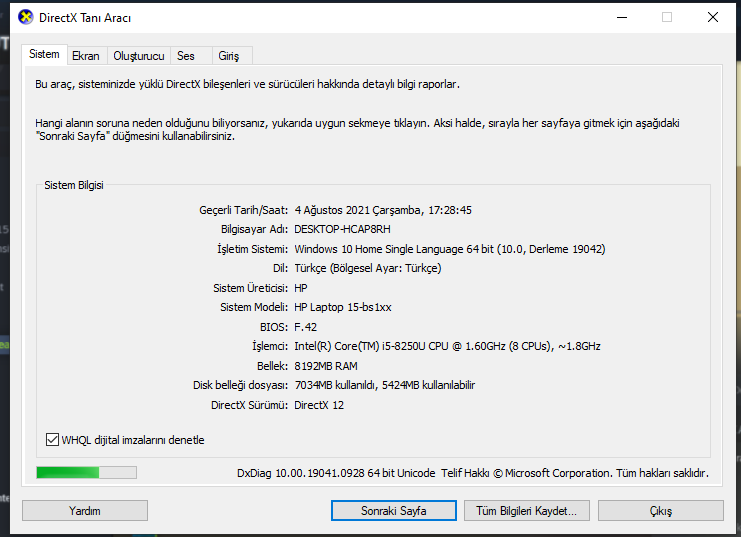Click the Intel Core i5-8250U processor text
Image resolution: width=741 pixels, height=537 pixels.
447,346
